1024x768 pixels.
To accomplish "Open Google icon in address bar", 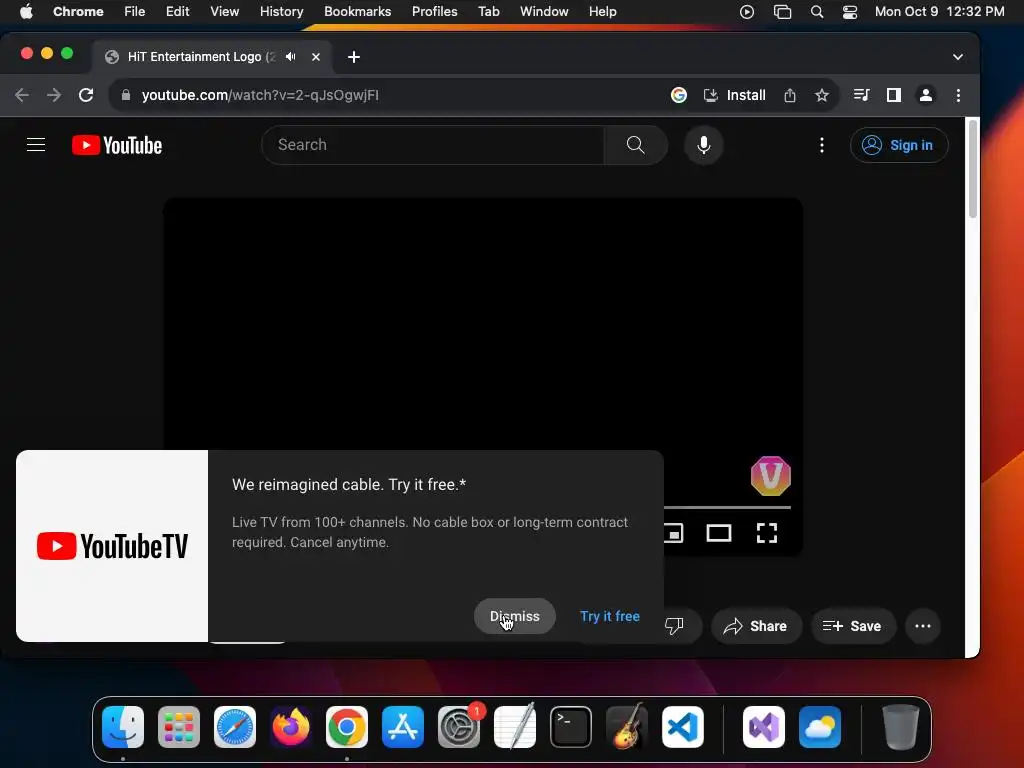I will (x=679, y=95).
